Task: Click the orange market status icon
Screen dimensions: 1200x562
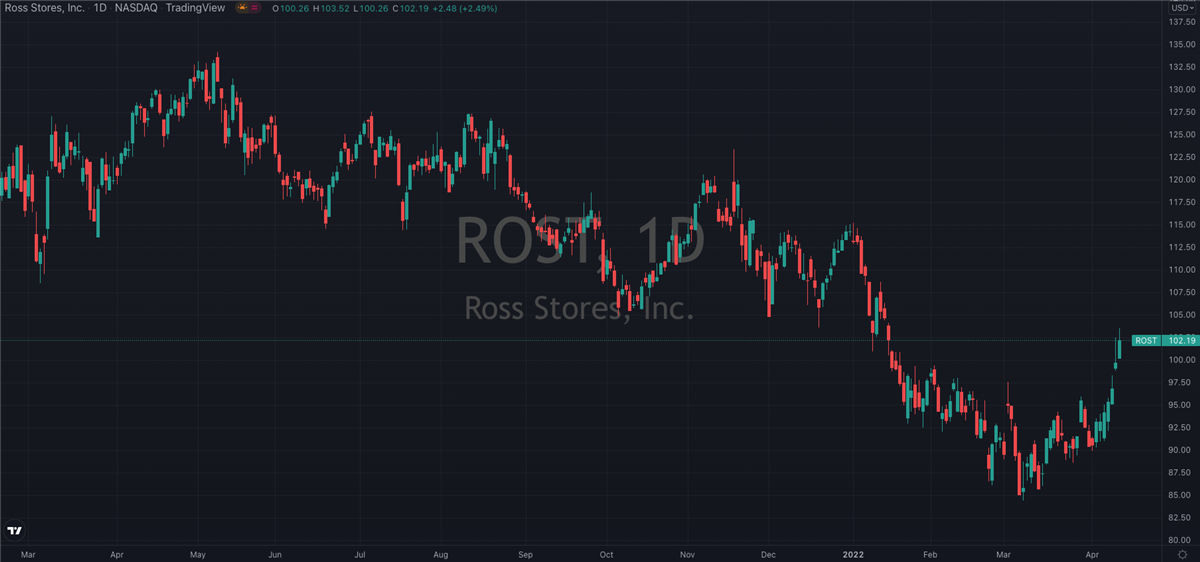Action: [243, 8]
